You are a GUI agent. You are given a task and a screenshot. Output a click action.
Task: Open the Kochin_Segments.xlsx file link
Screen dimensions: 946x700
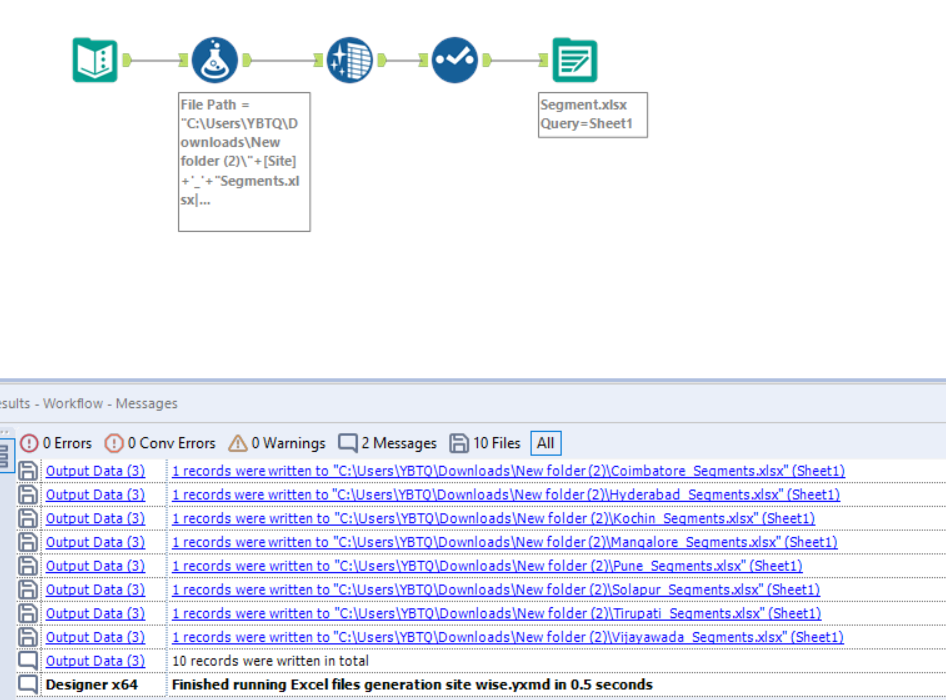[x=493, y=518]
